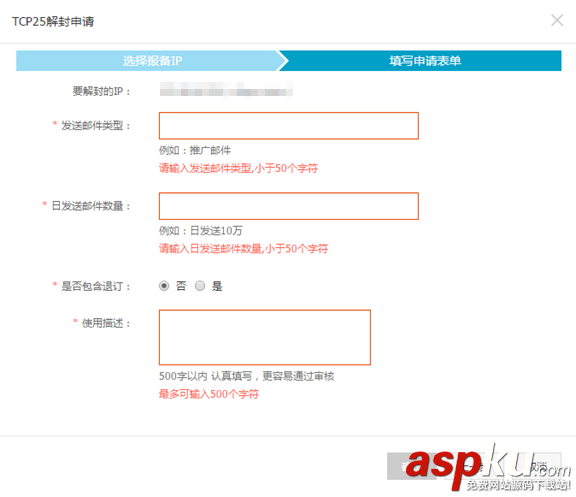Focus the 发送邮件类型 input field
The width and height of the screenshot is (576, 497).
point(289,126)
